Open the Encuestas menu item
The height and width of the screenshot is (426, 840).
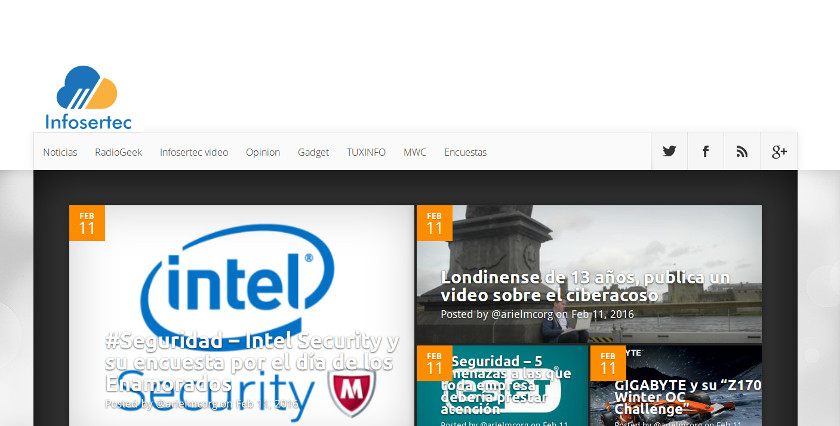click(x=465, y=153)
